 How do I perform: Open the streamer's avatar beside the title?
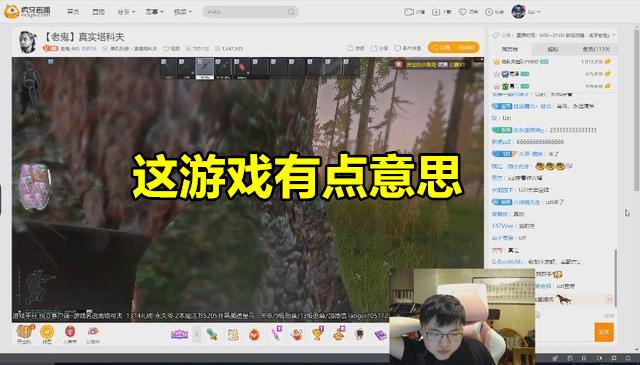(28, 42)
